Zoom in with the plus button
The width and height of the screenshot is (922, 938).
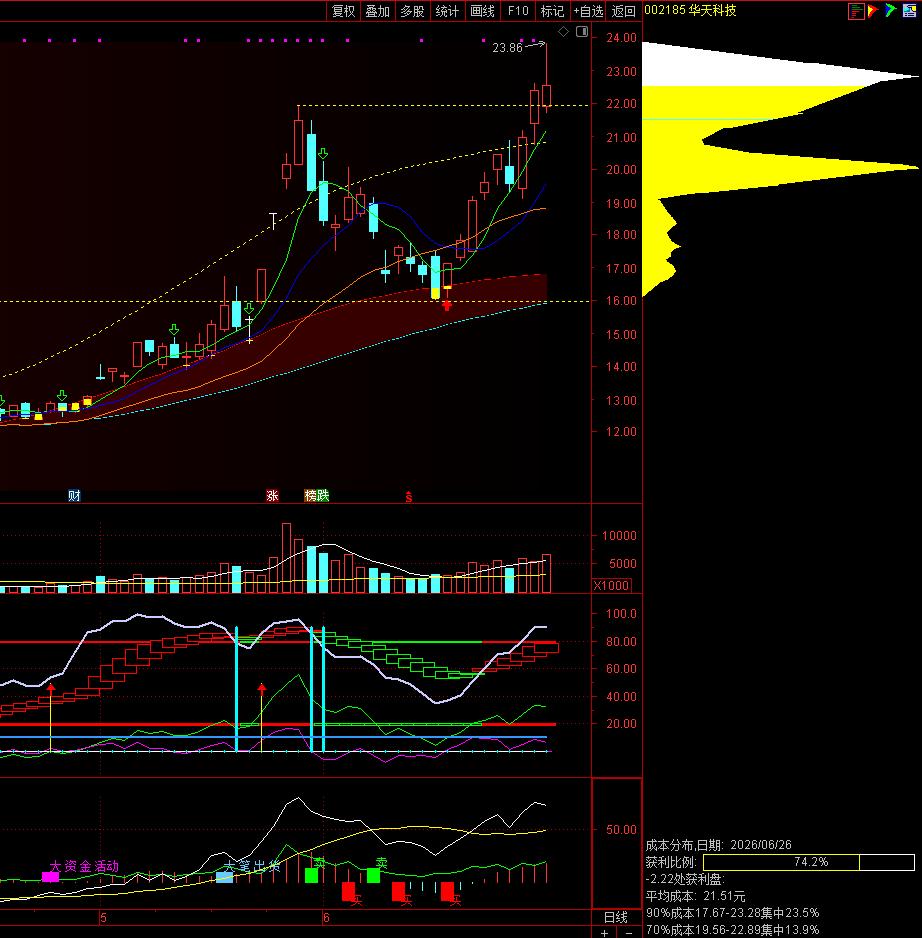tap(604, 933)
